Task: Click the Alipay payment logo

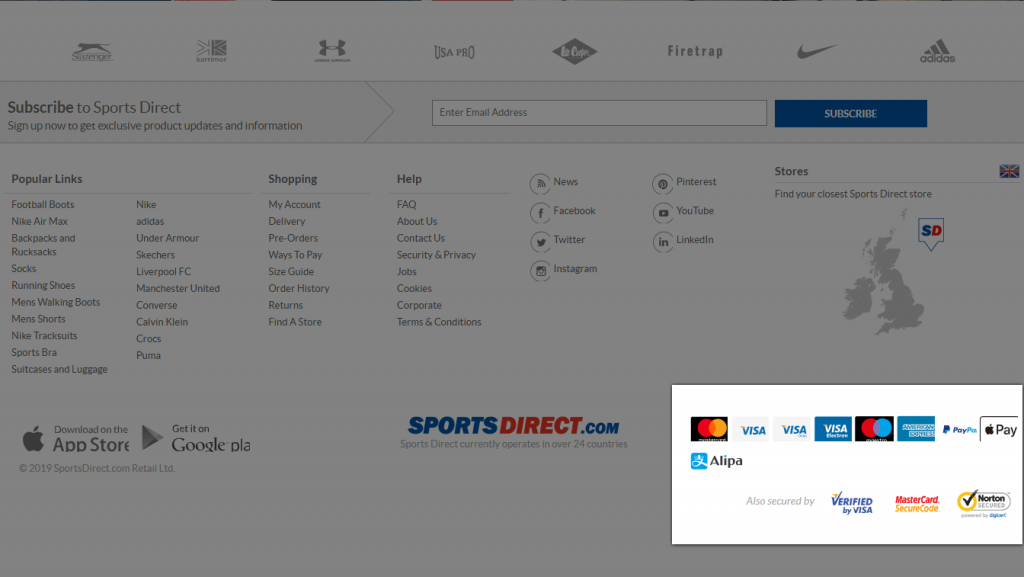Action: coord(715,461)
